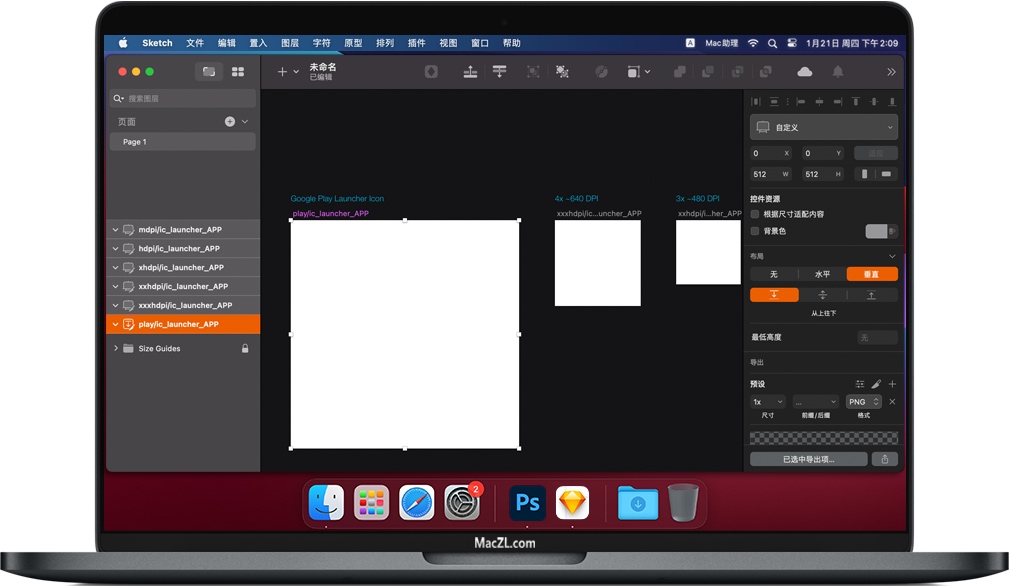
Task: Unlock the Size Guides layer lock
Action: pyautogui.click(x=245, y=348)
